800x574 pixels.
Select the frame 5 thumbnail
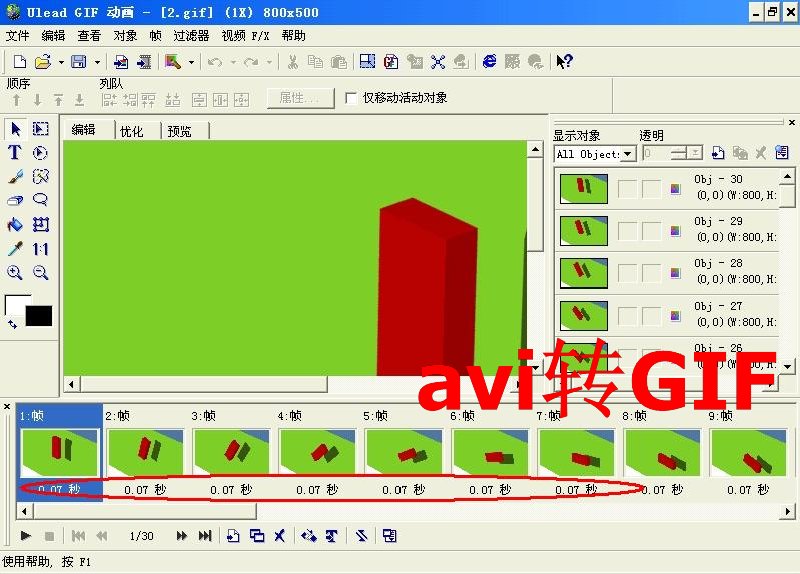coord(404,453)
